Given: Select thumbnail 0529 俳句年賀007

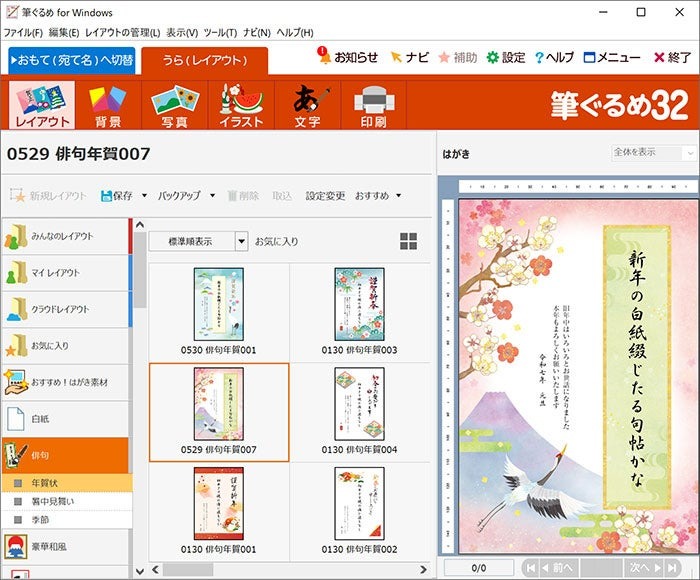Looking at the screenshot, I should click(219, 412).
